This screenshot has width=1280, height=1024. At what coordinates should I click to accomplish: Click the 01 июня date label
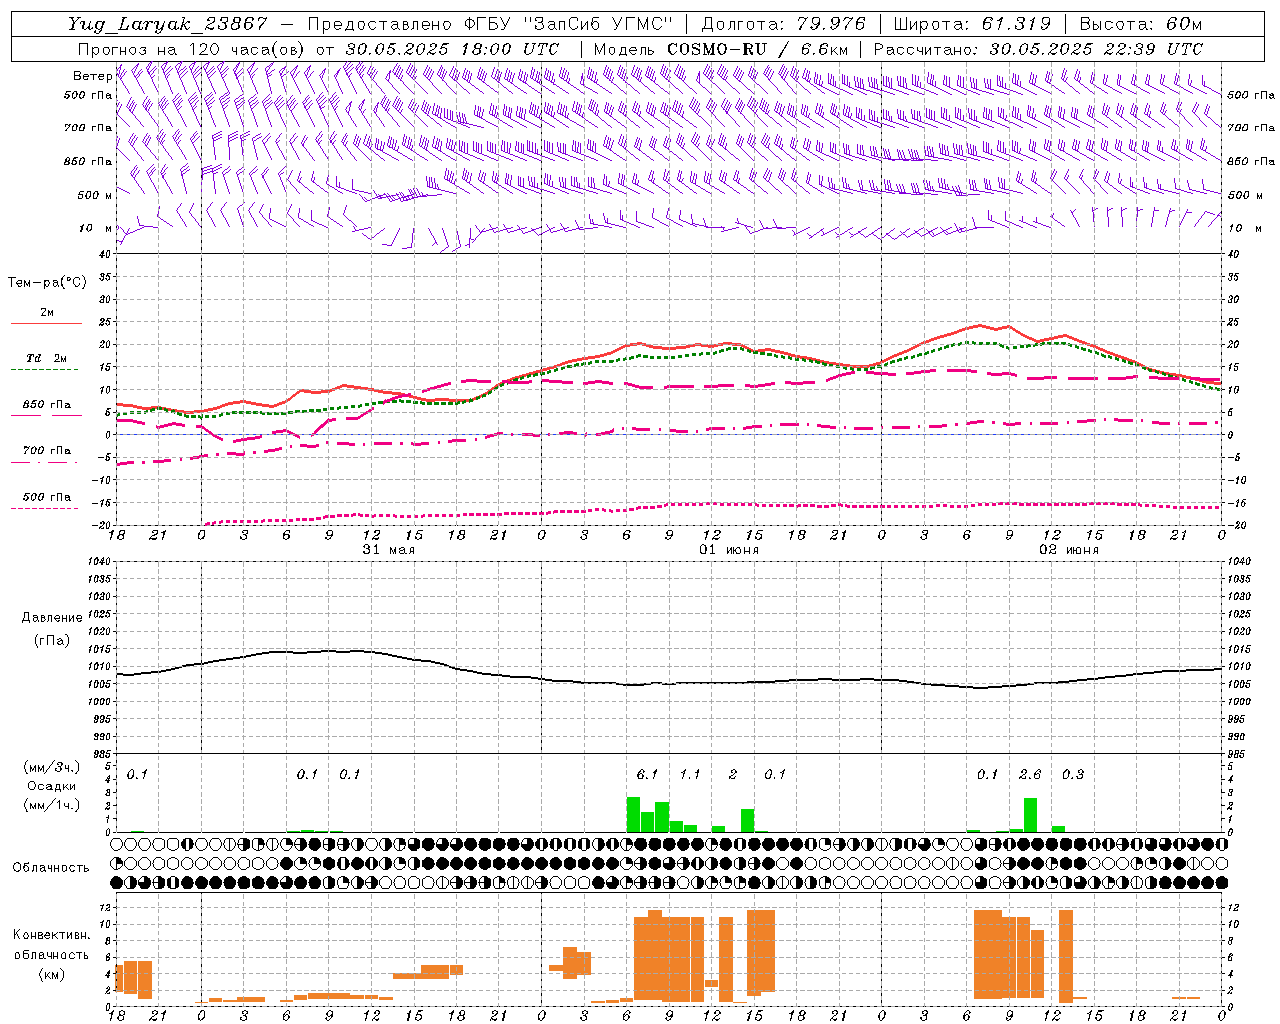point(729,549)
